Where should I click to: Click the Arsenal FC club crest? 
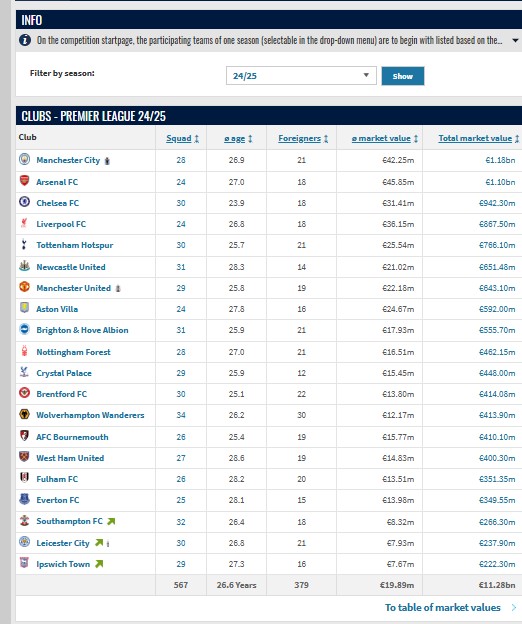tap(25, 181)
